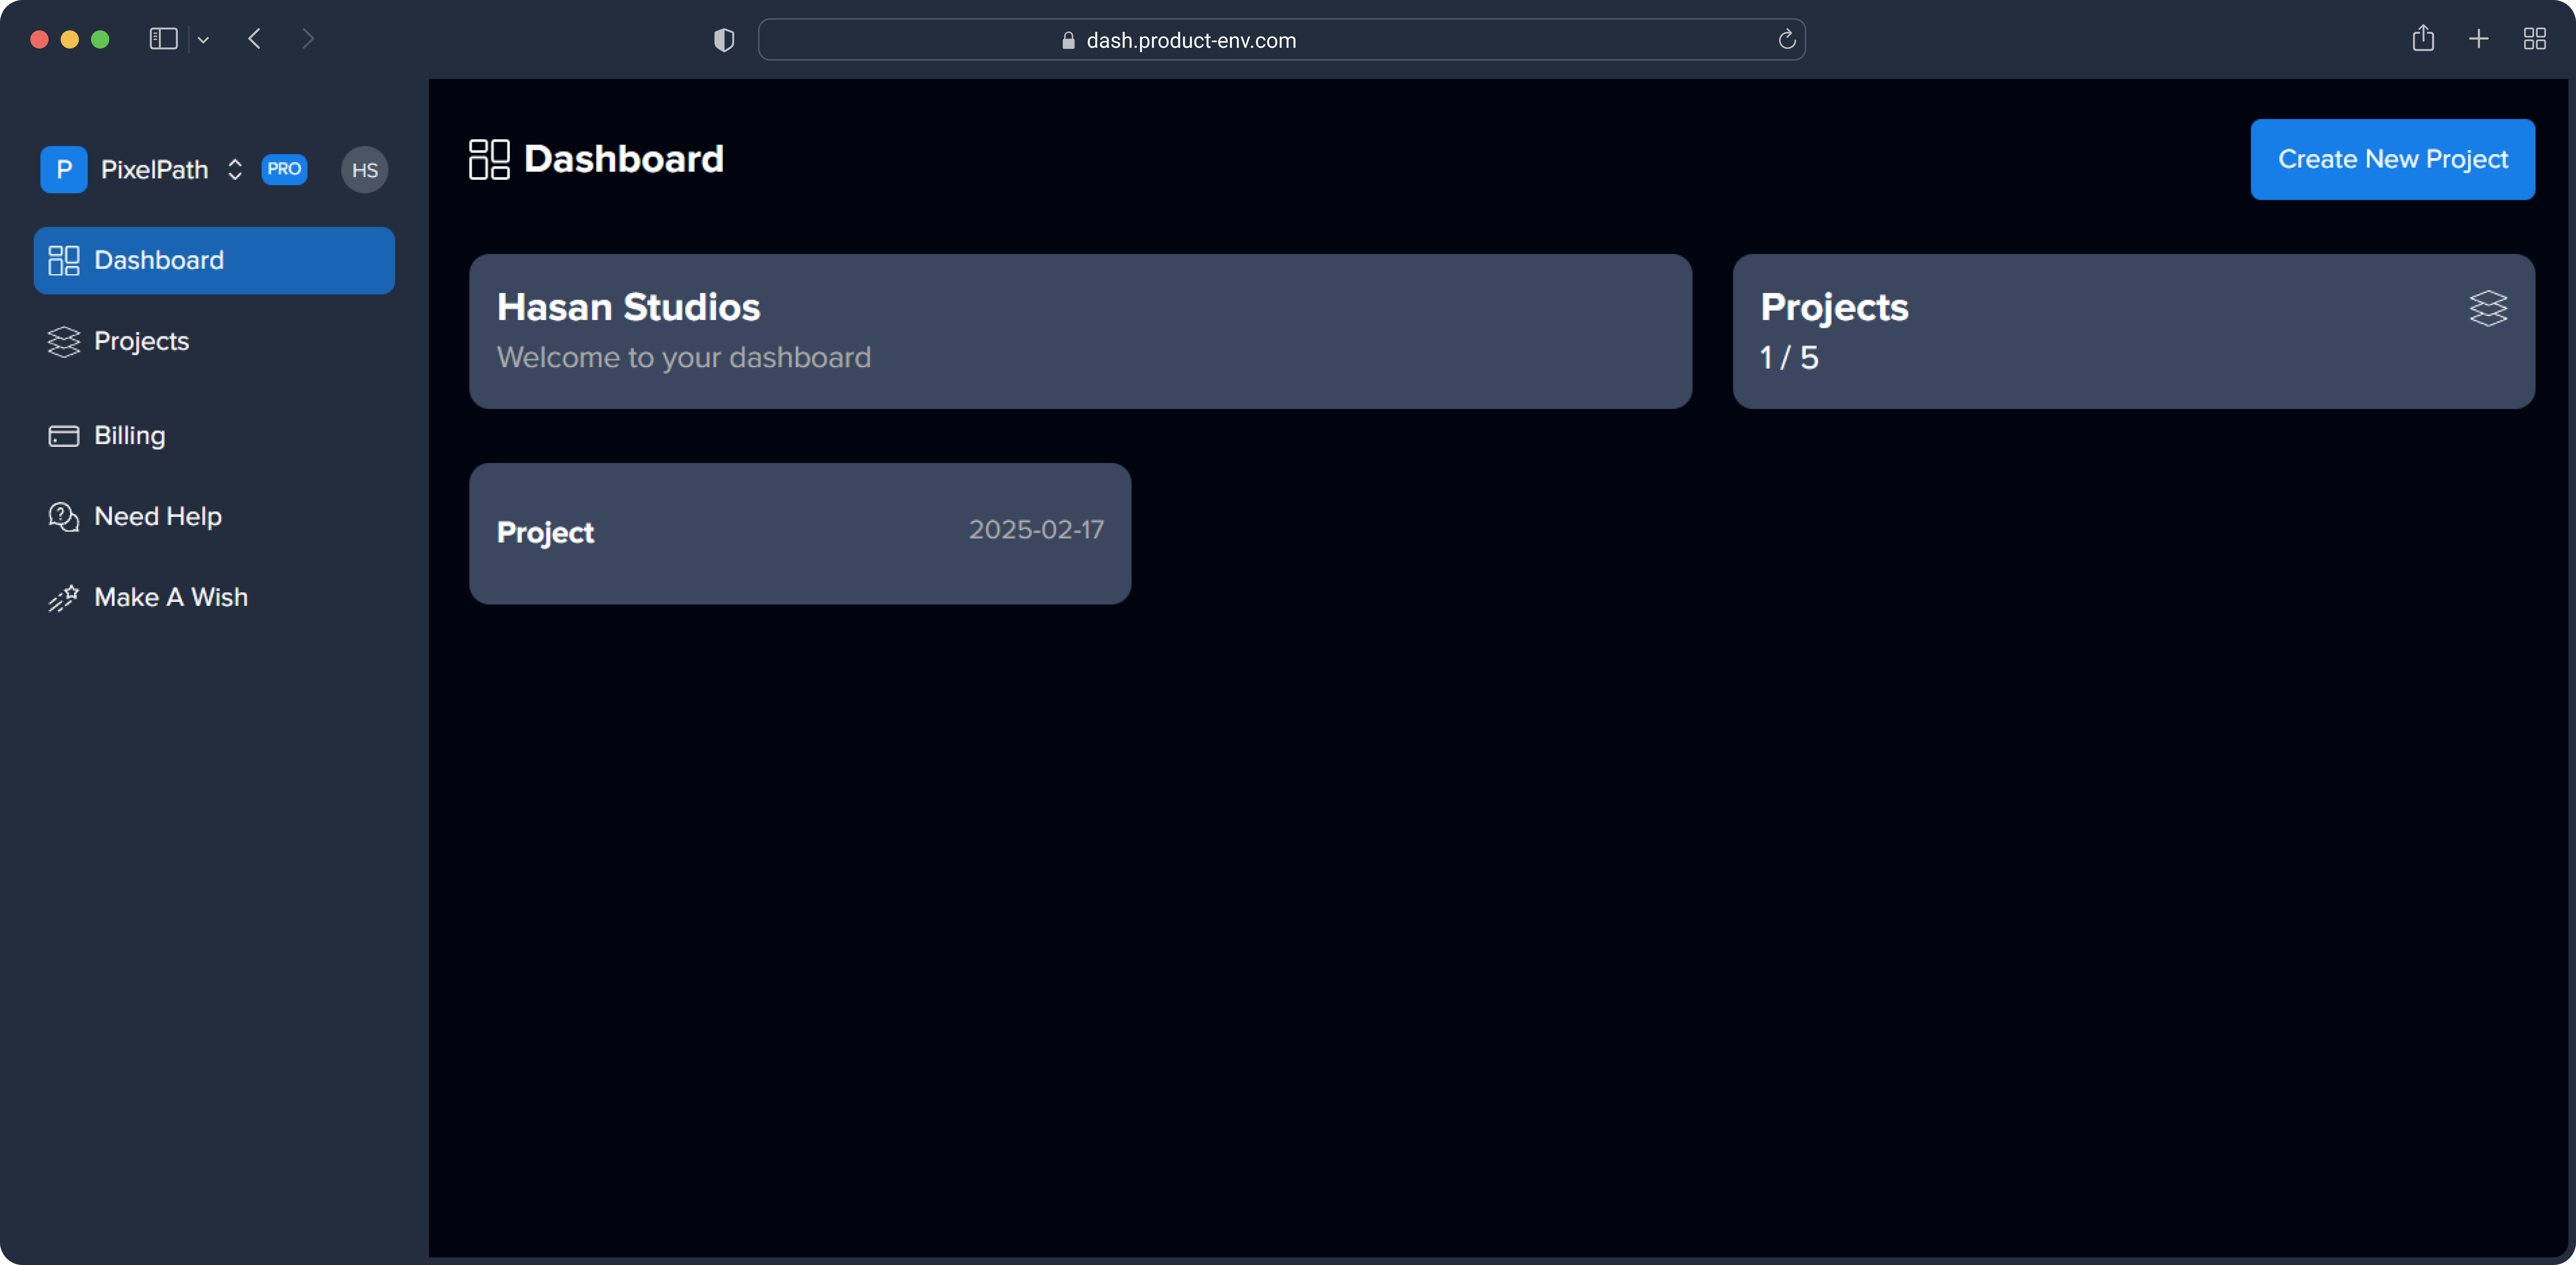Open the Project card dated 2025-02-17
Image resolution: width=2576 pixels, height=1265 pixels.
click(800, 533)
